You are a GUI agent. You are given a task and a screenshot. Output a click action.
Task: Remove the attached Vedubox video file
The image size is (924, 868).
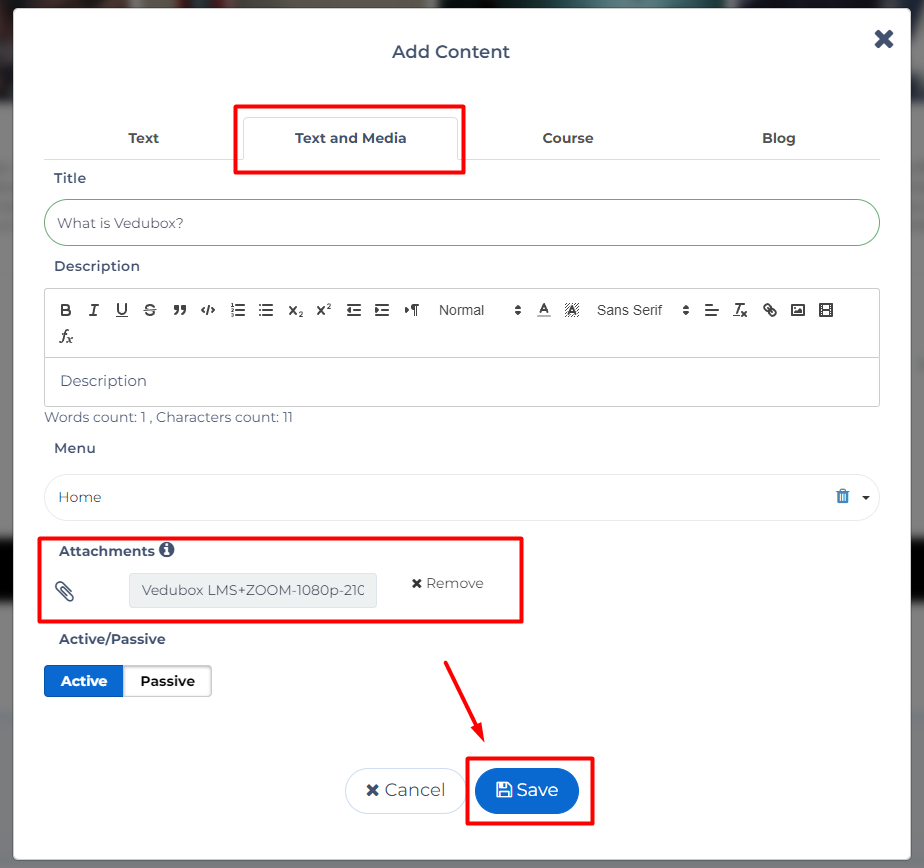coord(447,583)
